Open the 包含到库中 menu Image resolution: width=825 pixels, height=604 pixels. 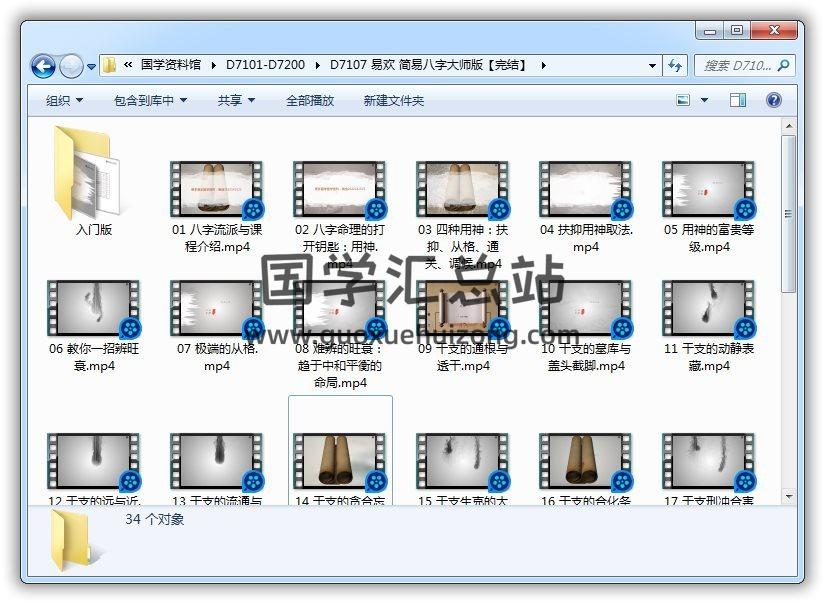(x=150, y=100)
